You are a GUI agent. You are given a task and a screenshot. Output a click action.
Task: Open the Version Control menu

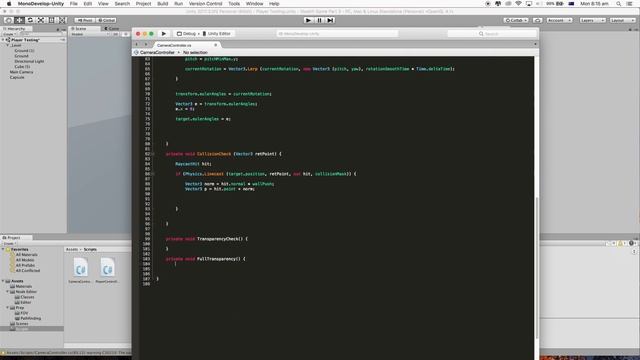pyautogui.click(x=205, y=4)
